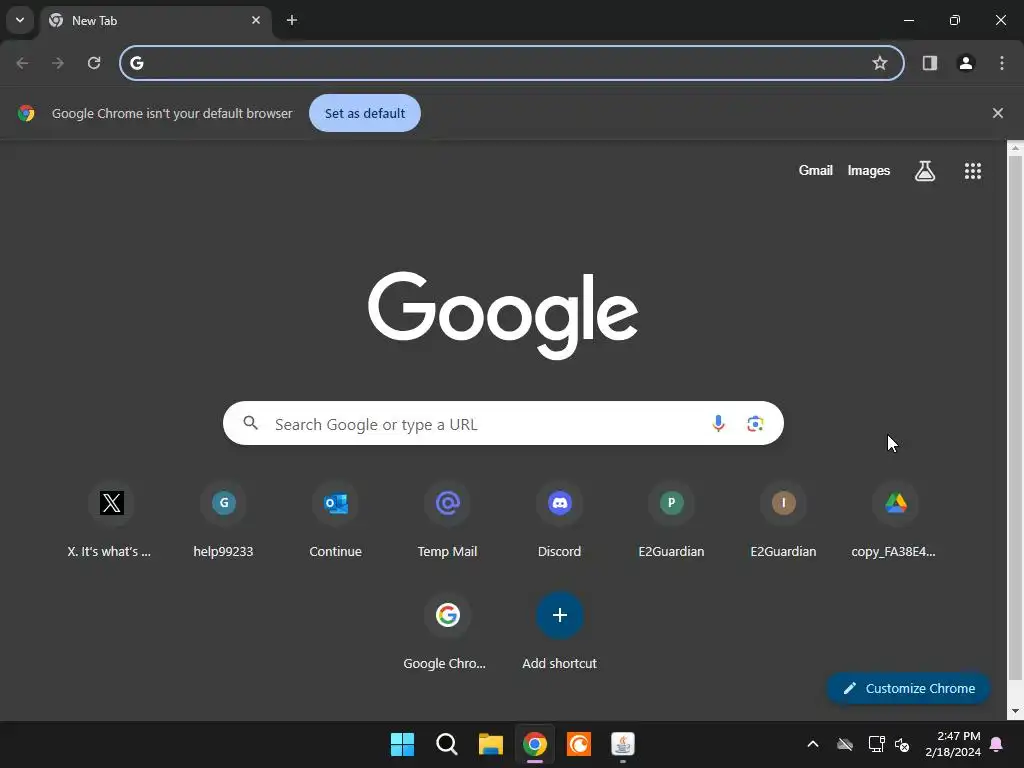Focus the Chrome address bar
1024x768 pixels.
pyautogui.click(x=512, y=63)
